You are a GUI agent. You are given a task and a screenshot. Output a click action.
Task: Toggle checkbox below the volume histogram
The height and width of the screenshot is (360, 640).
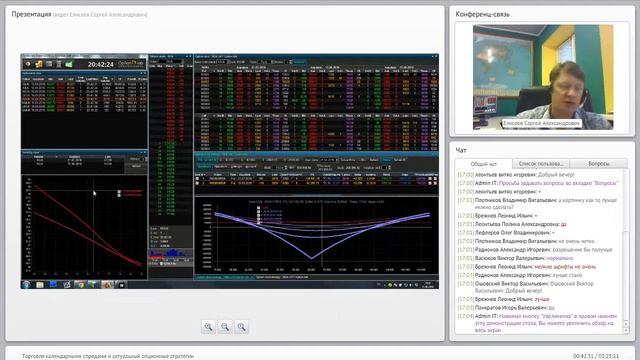coord(161,264)
